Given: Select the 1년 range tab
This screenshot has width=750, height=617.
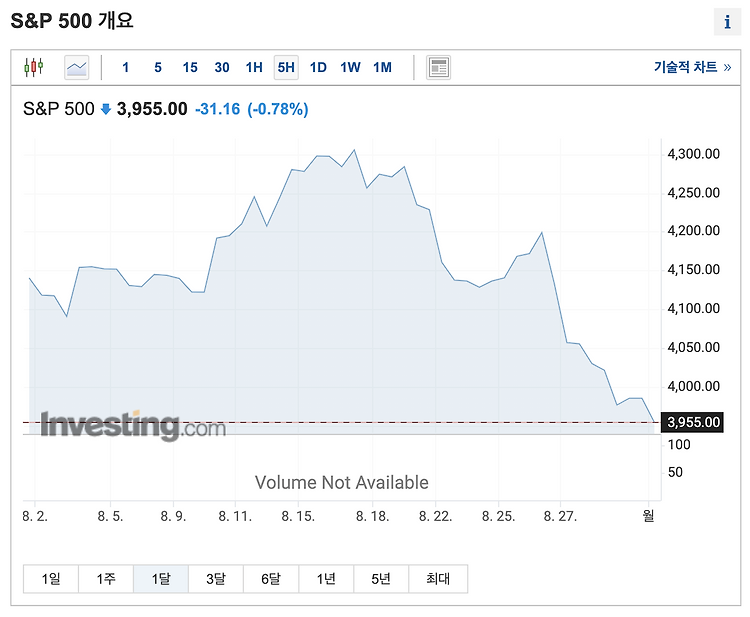Looking at the screenshot, I should pos(326,579).
